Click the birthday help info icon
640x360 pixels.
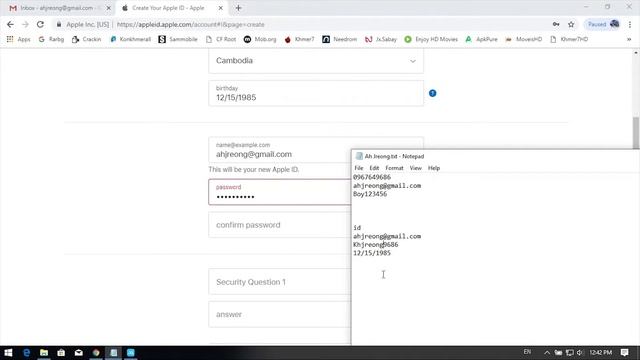pyautogui.click(x=433, y=93)
